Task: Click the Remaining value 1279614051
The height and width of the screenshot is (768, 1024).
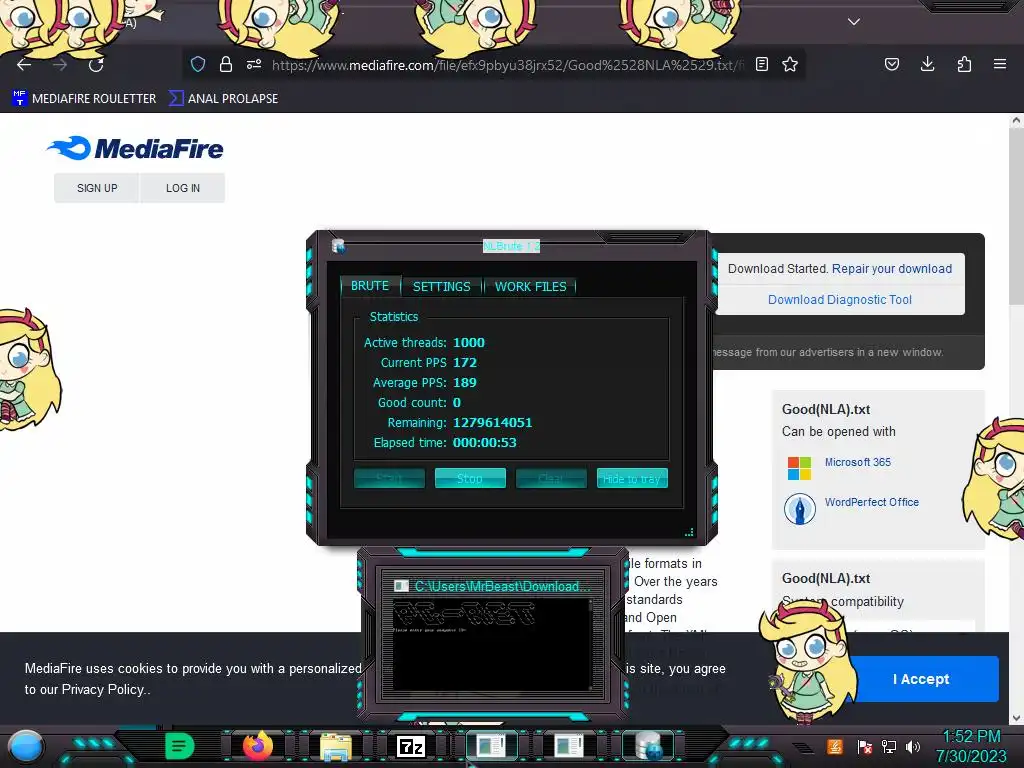Action: pyautogui.click(x=492, y=423)
